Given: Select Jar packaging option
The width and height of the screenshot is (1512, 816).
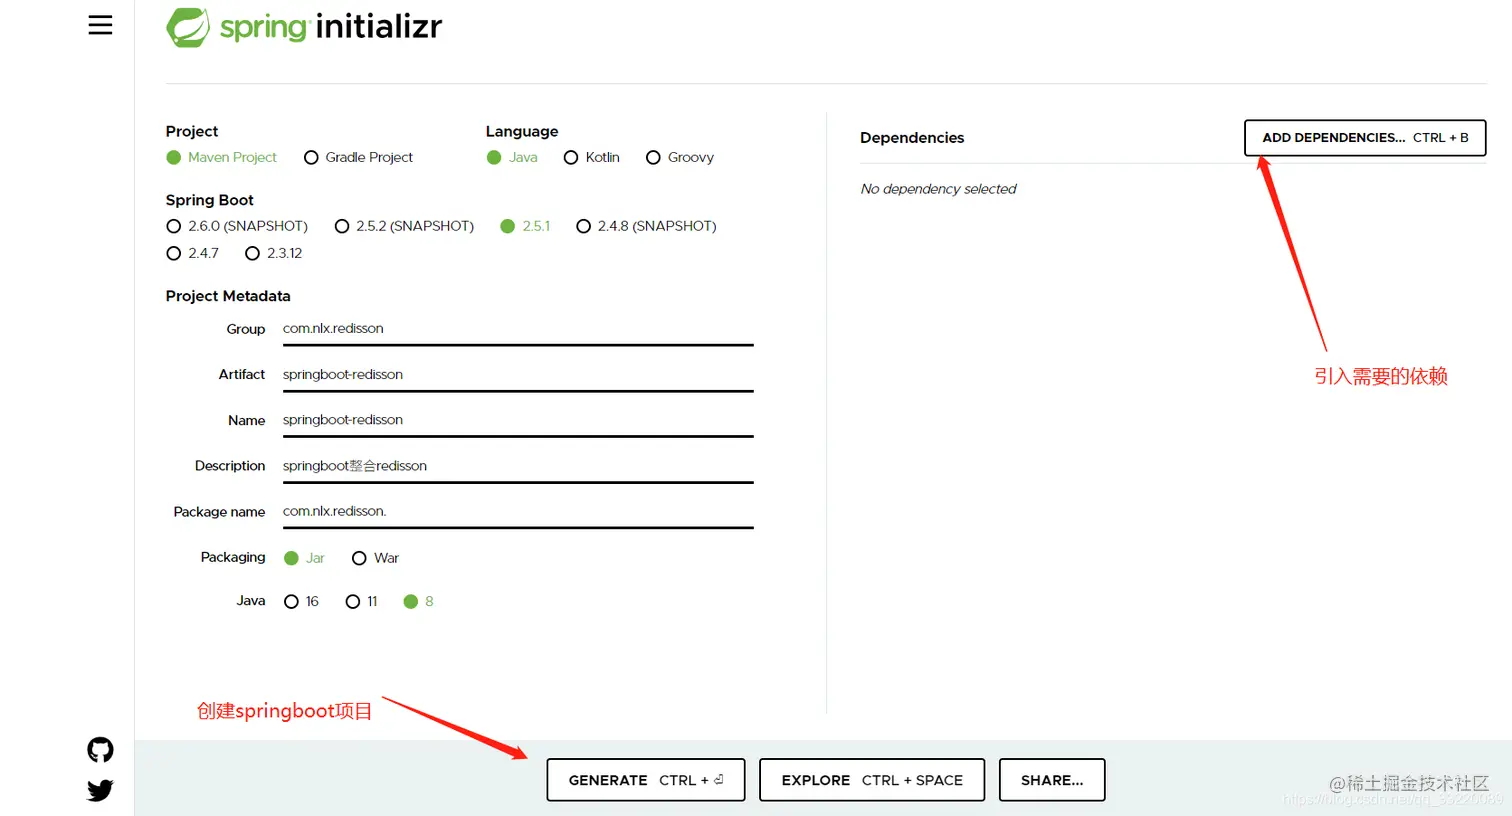Looking at the screenshot, I should point(304,558).
